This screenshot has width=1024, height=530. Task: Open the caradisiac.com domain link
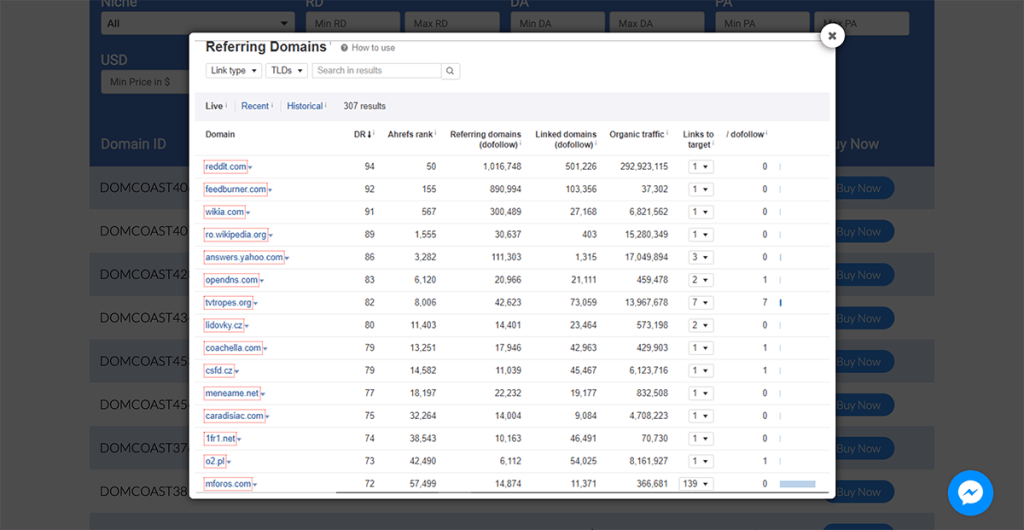tap(234, 416)
